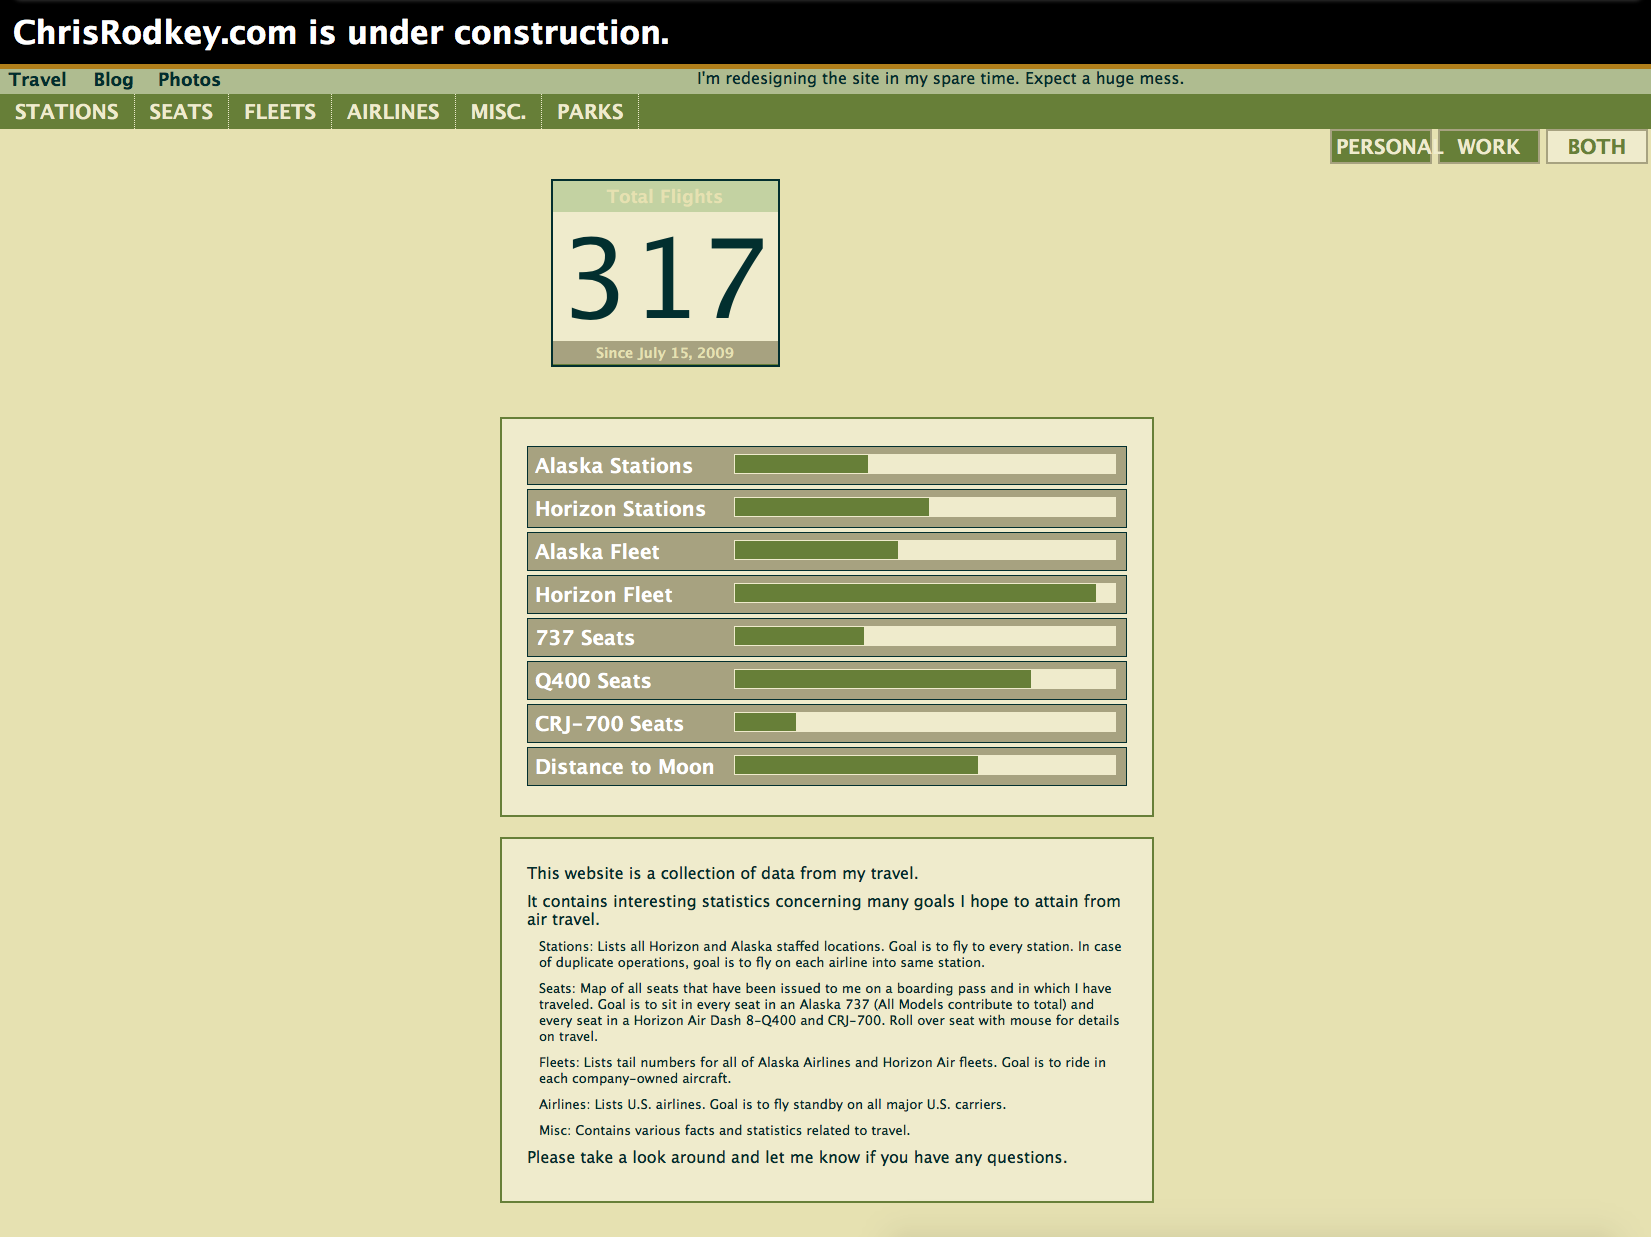The image size is (1651, 1237).
Task: Click the 'Fleets: Lists tail numbers' paragraph
Action: click(822, 1070)
